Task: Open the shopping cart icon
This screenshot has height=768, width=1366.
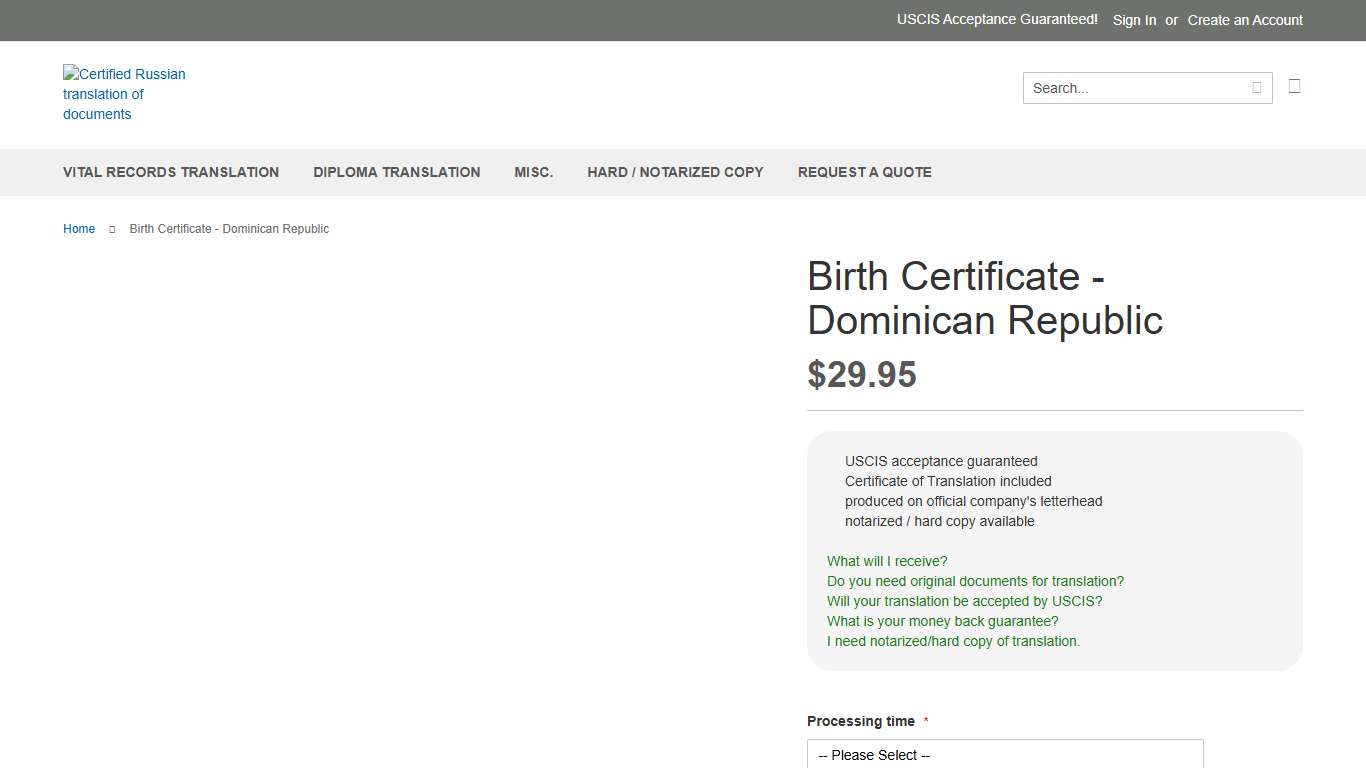Action: (1294, 86)
